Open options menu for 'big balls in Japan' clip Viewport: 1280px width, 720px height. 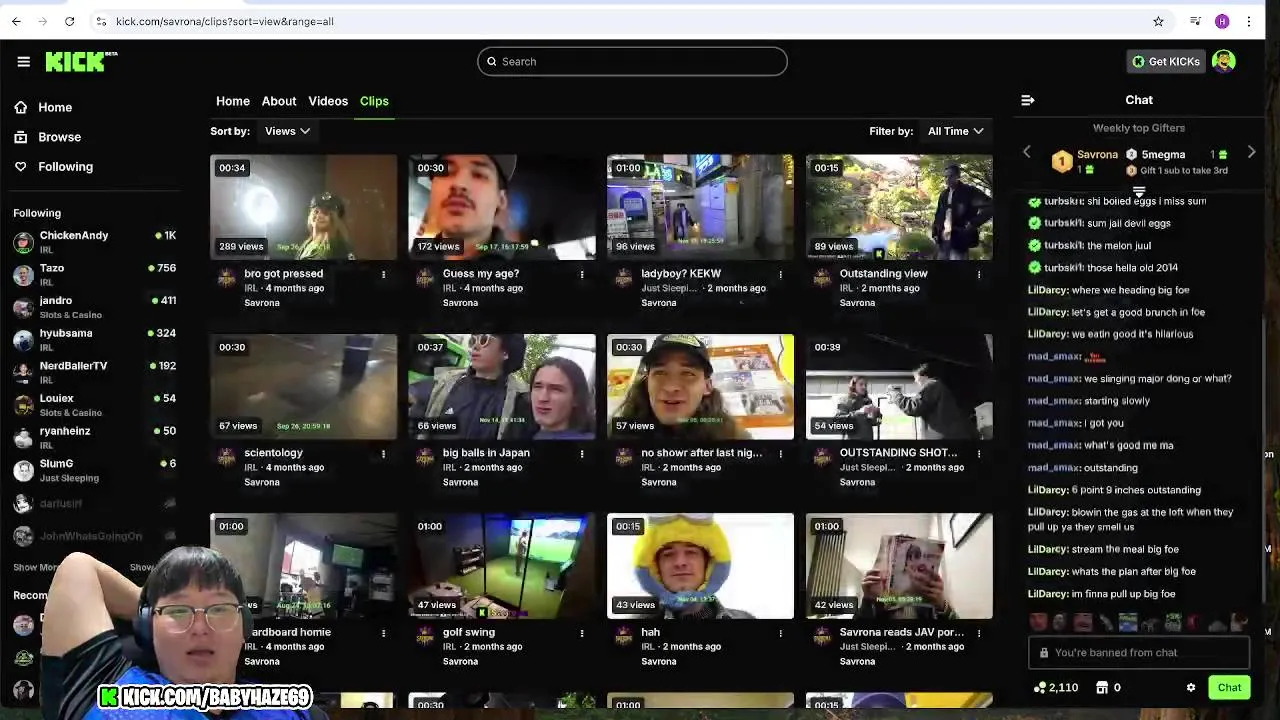582,454
